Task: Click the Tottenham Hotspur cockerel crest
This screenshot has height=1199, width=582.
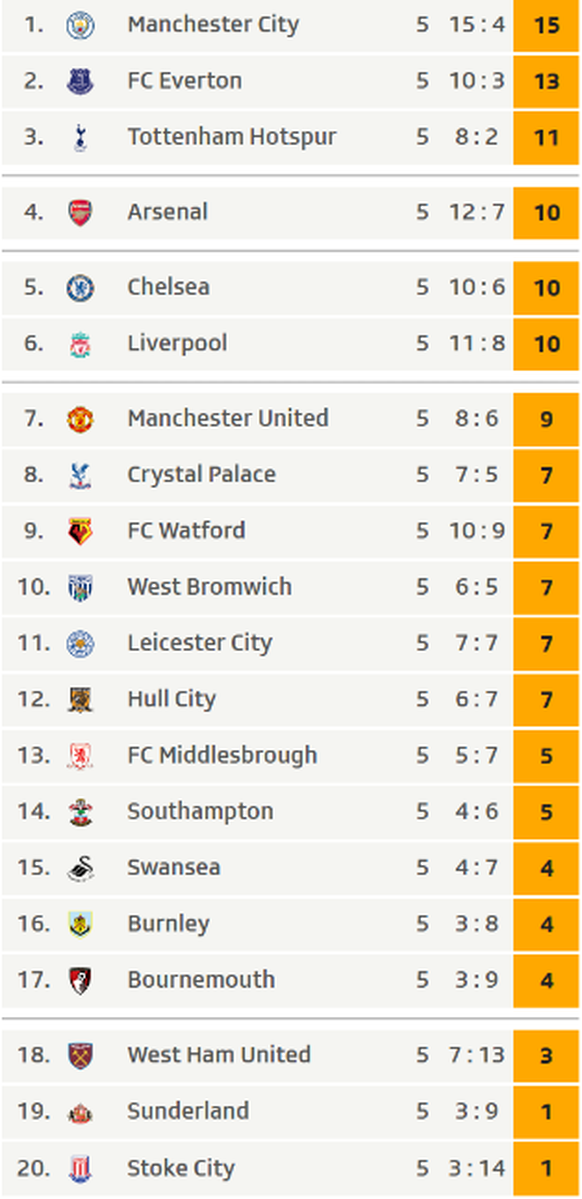Action: click(x=80, y=138)
